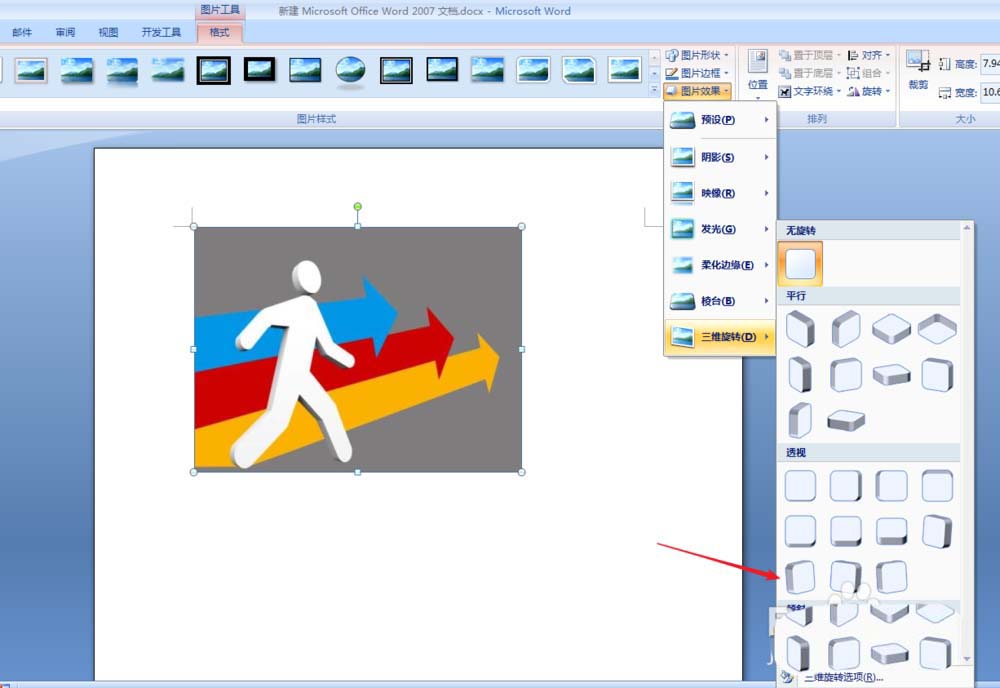Apply third preset in 平行 section's second row

(x=891, y=375)
